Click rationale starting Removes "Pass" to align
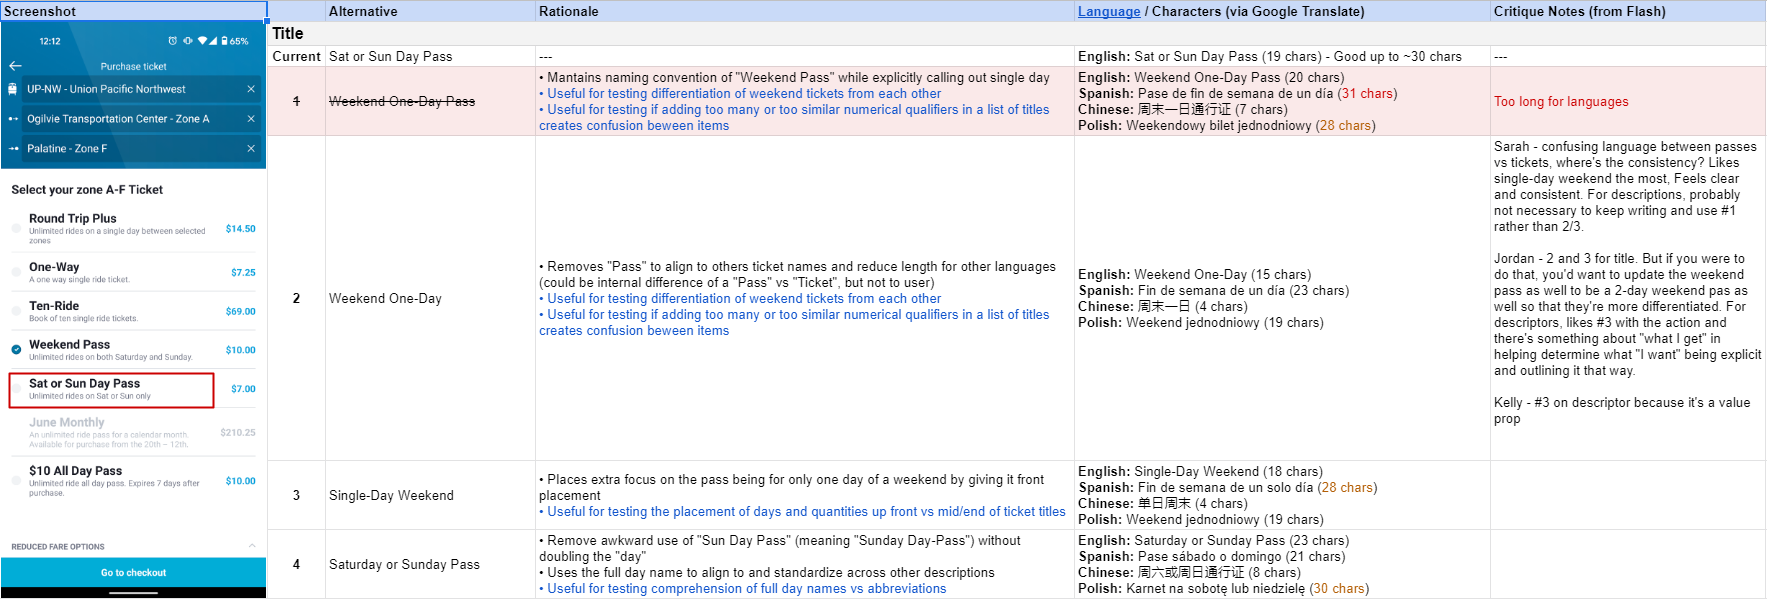The image size is (1767, 599). point(797,274)
